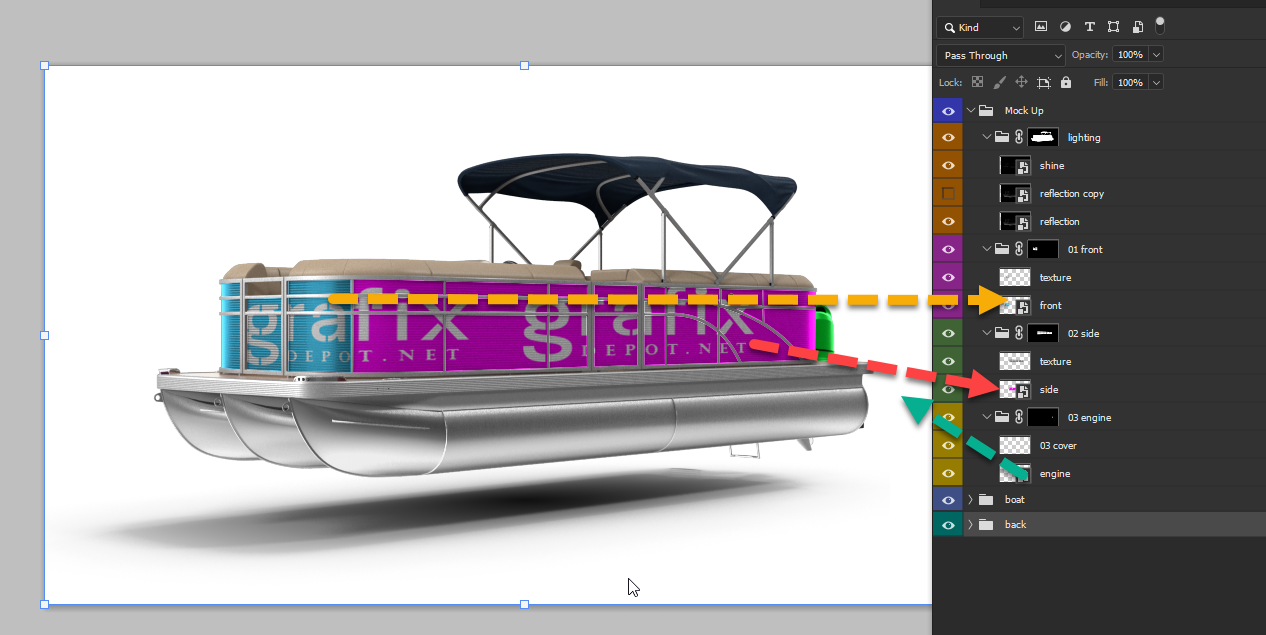
Task: Click the adjustment layer filter icon
Action: tap(1065, 27)
